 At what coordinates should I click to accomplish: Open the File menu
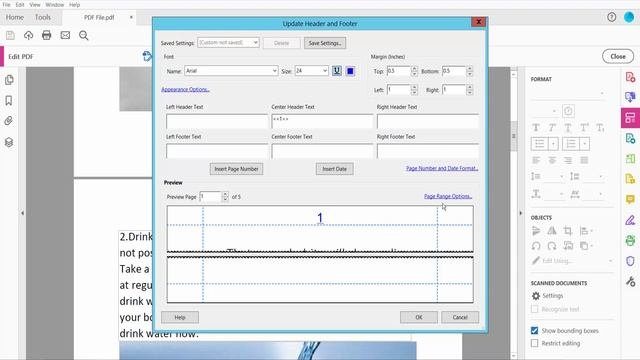tap(7, 5)
